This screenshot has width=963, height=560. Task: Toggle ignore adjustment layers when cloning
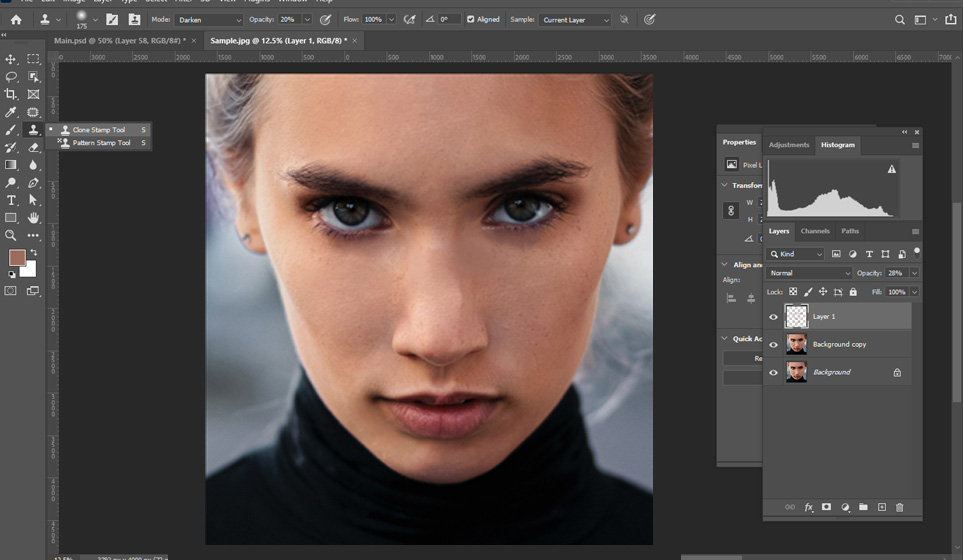coord(624,20)
